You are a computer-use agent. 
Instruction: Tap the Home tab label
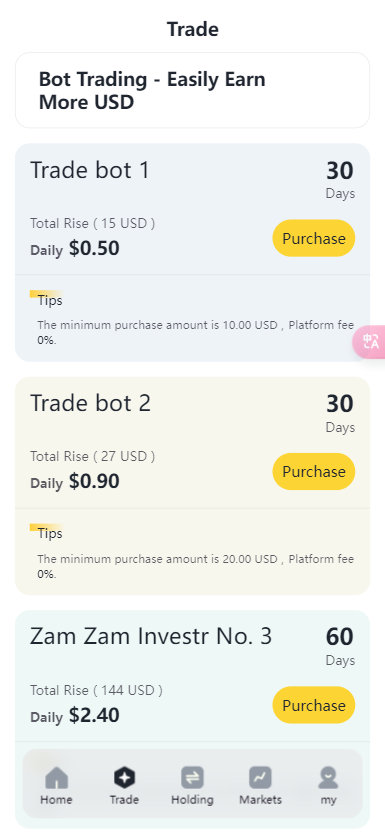coord(56,800)
